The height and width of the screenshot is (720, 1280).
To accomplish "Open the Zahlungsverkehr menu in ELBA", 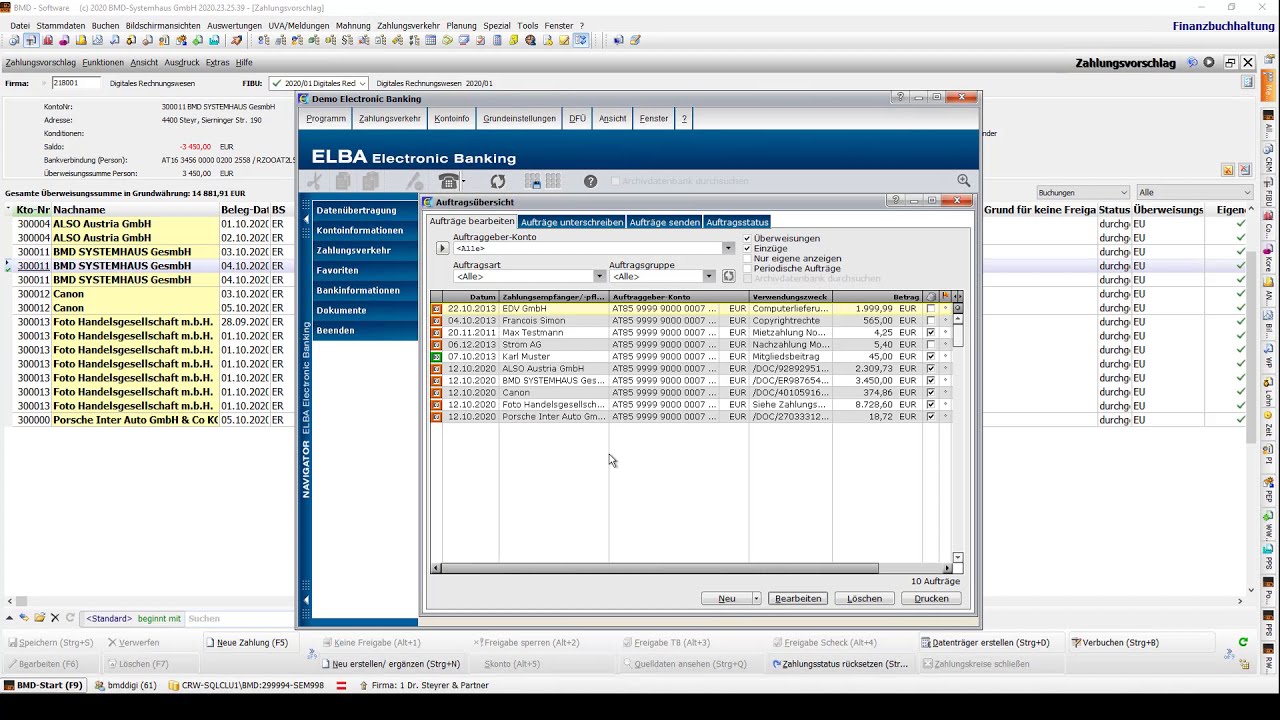I will pyautogui.click(x=390, y=118).
